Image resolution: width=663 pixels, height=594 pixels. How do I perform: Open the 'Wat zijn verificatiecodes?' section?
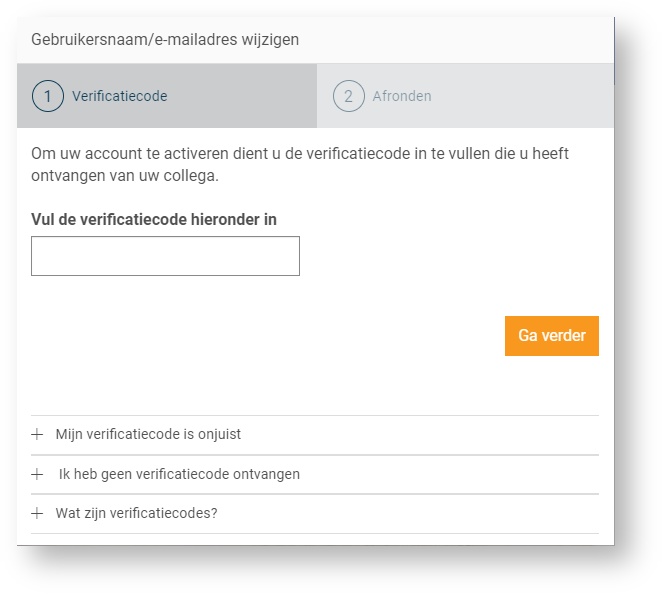(x=136, y=513)
